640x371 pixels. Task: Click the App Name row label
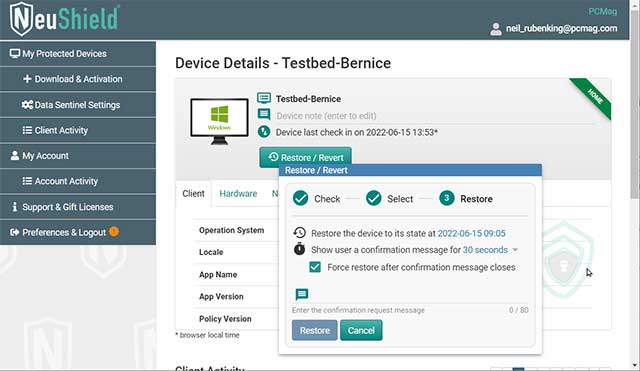point(218,275)
